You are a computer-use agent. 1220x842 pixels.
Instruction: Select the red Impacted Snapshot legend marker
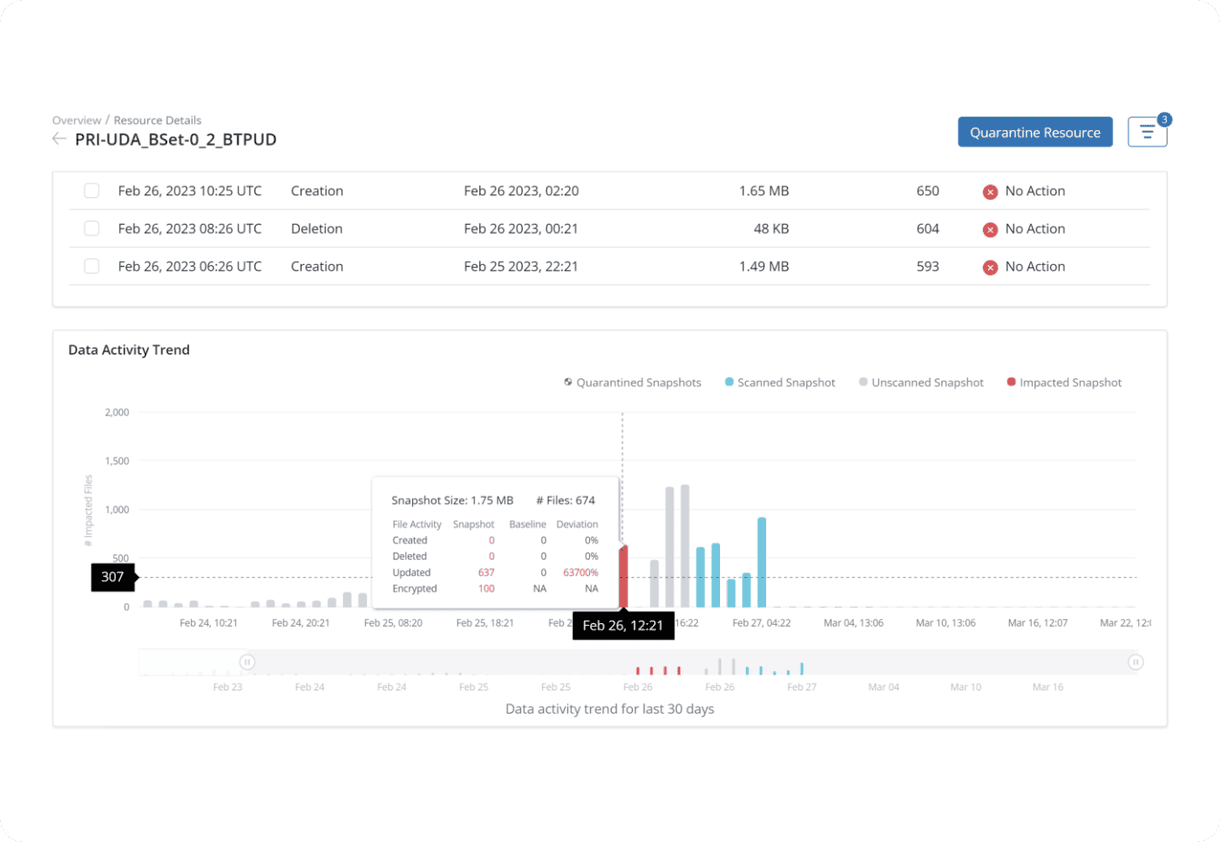coord(1011,382)
